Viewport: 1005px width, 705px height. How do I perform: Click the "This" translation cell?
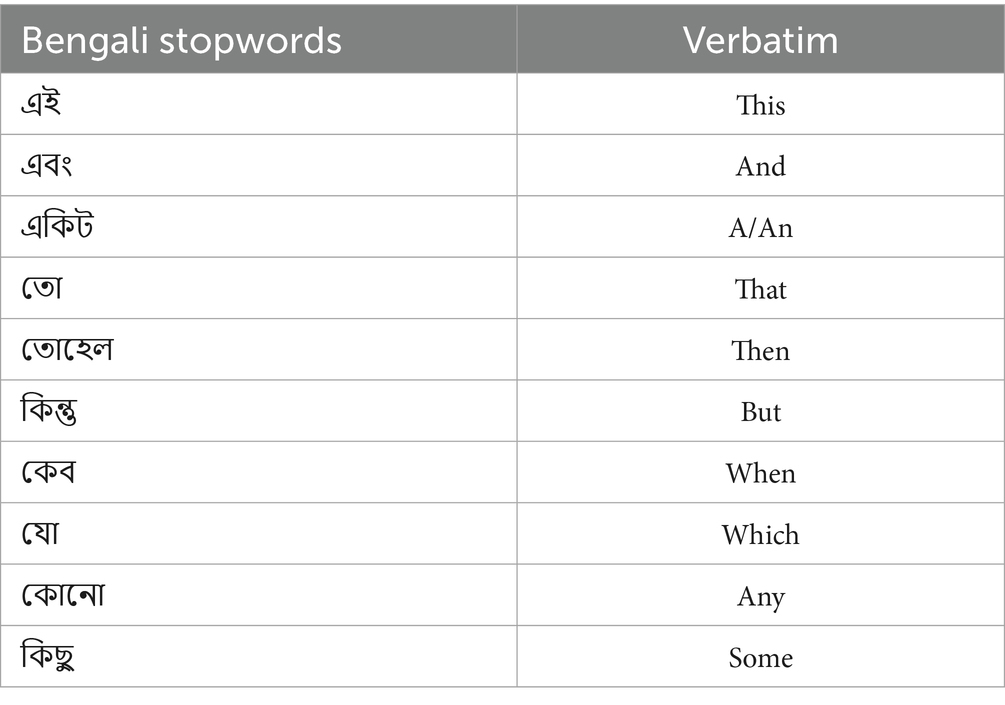point(760,105)
